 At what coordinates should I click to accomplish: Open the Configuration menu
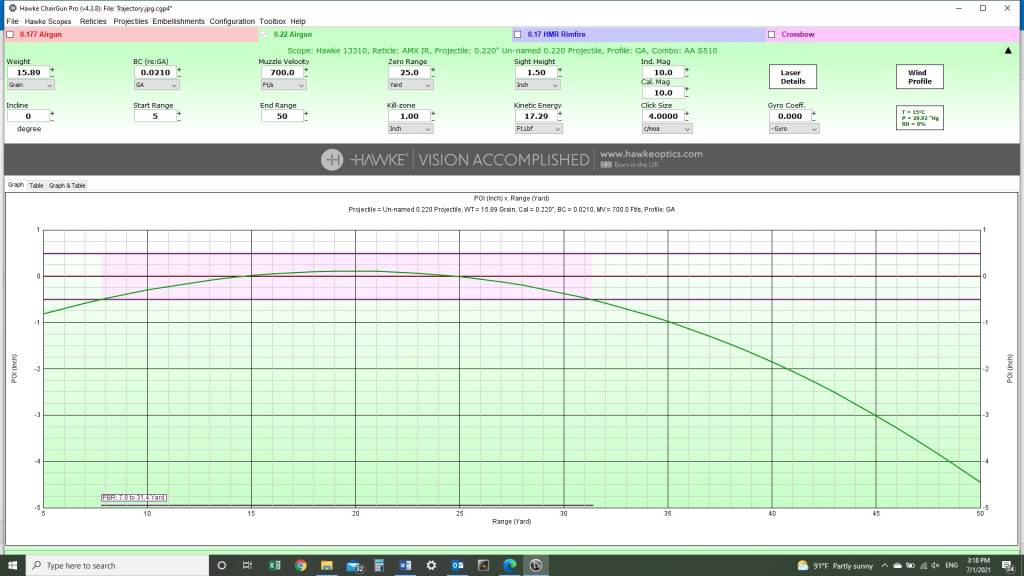232,22
